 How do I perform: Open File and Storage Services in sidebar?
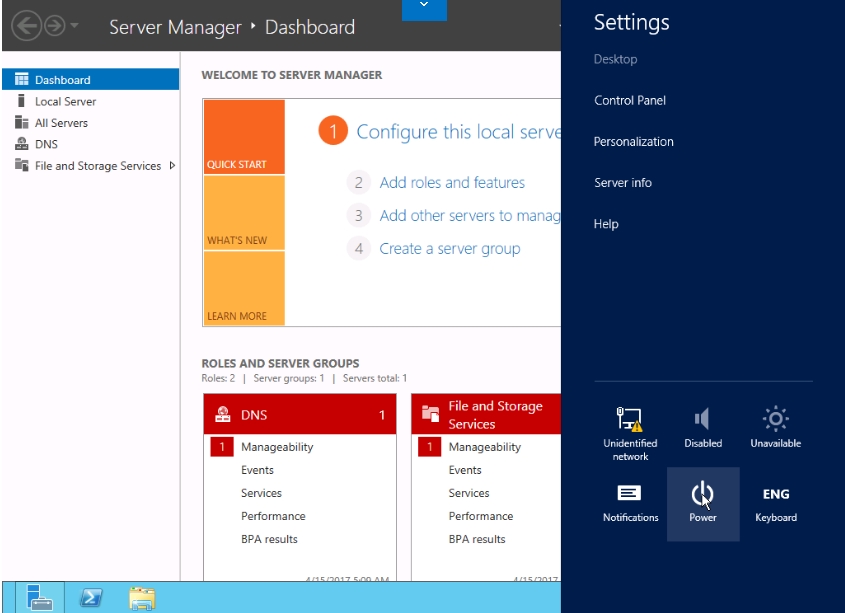coord(98,166)
